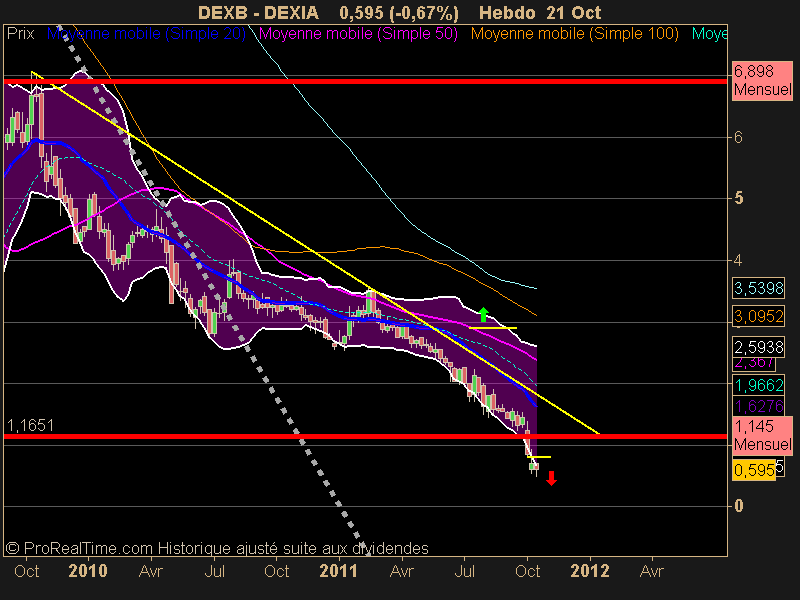
Task: Select Moyenne mobile (Simple 100) legend
Action: coord(574,34)
